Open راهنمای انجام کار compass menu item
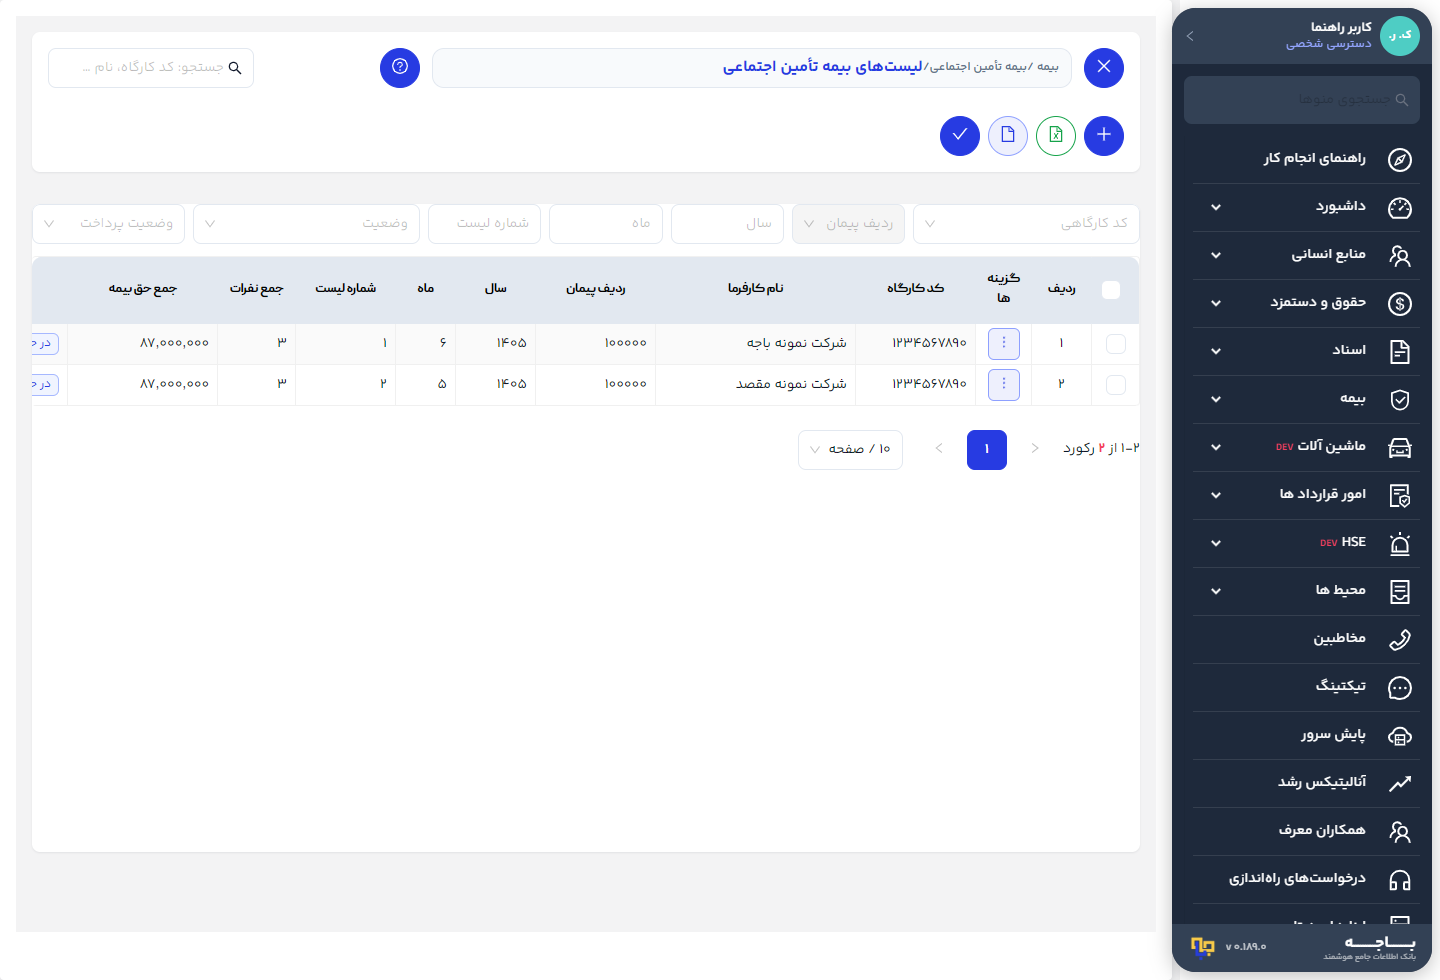The height and width of the screenshot is (980, 1440). (x=1306, y=159)
